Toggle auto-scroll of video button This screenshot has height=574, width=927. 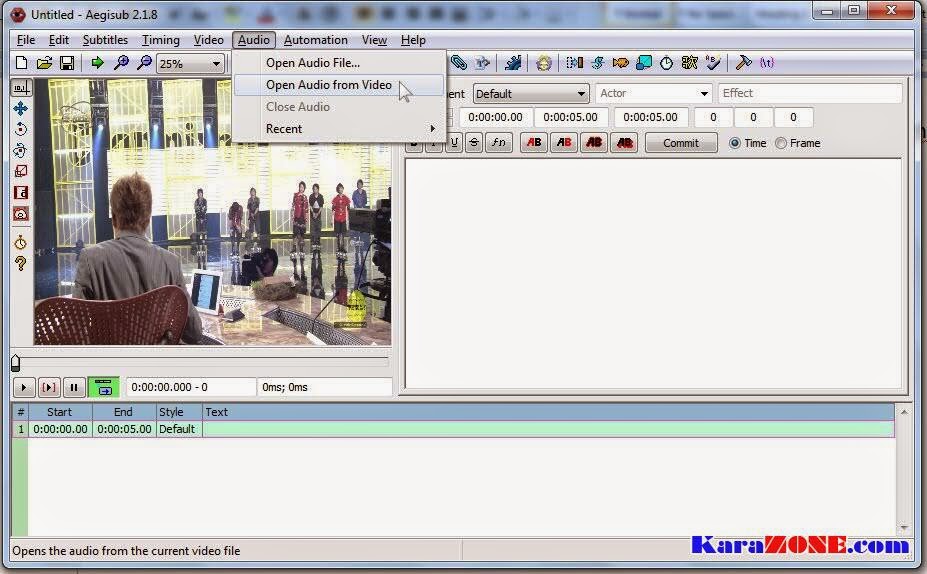103,388
